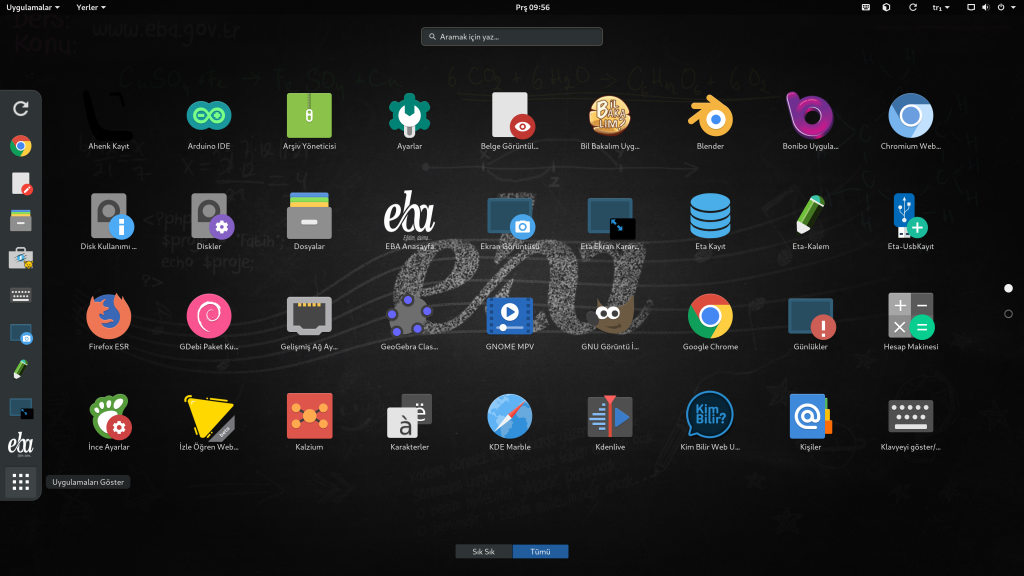
Task: Launch the Eta Kayıt database app
Action: point(710,222)
